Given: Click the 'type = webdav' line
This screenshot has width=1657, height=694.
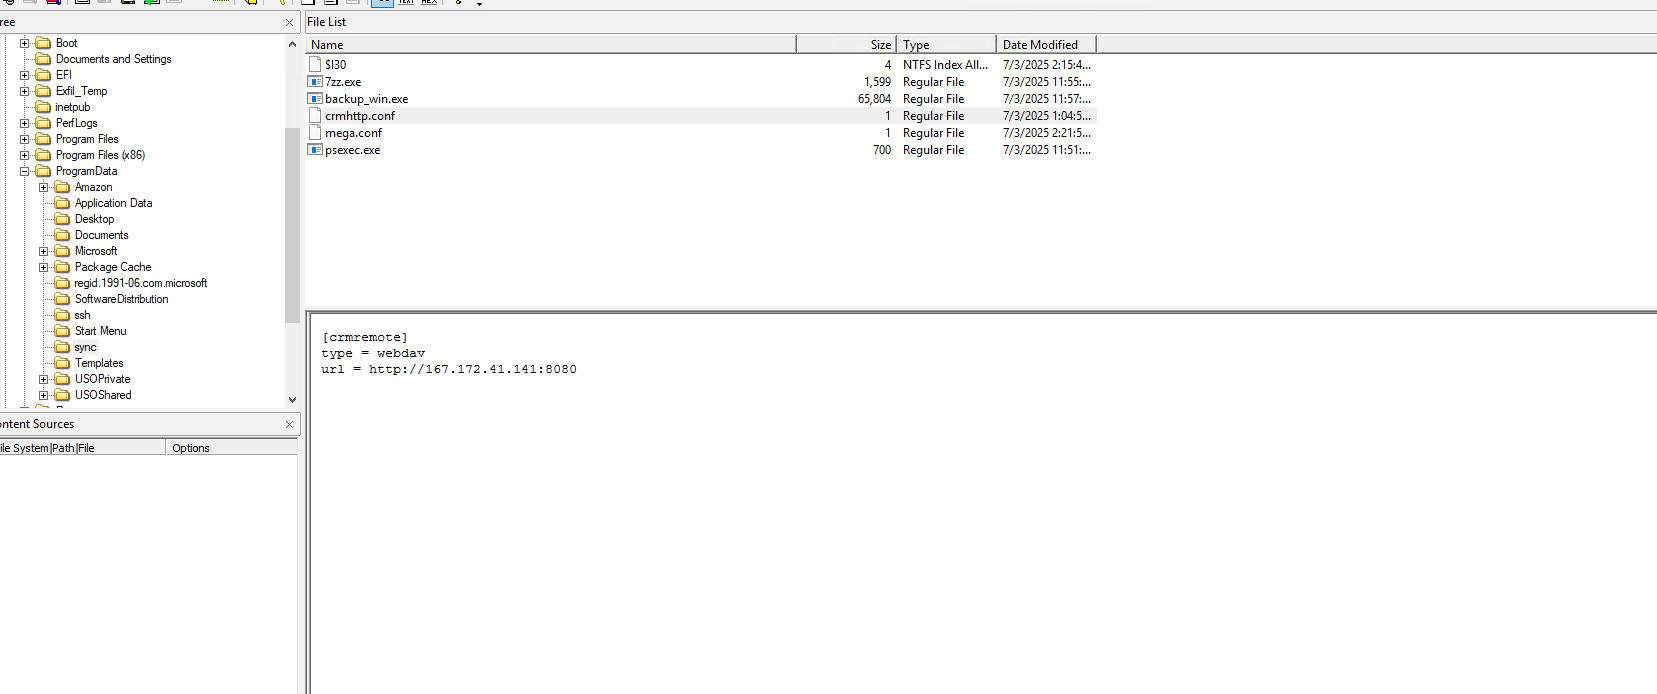Looking at the screenshot, I should coord(373,354).
